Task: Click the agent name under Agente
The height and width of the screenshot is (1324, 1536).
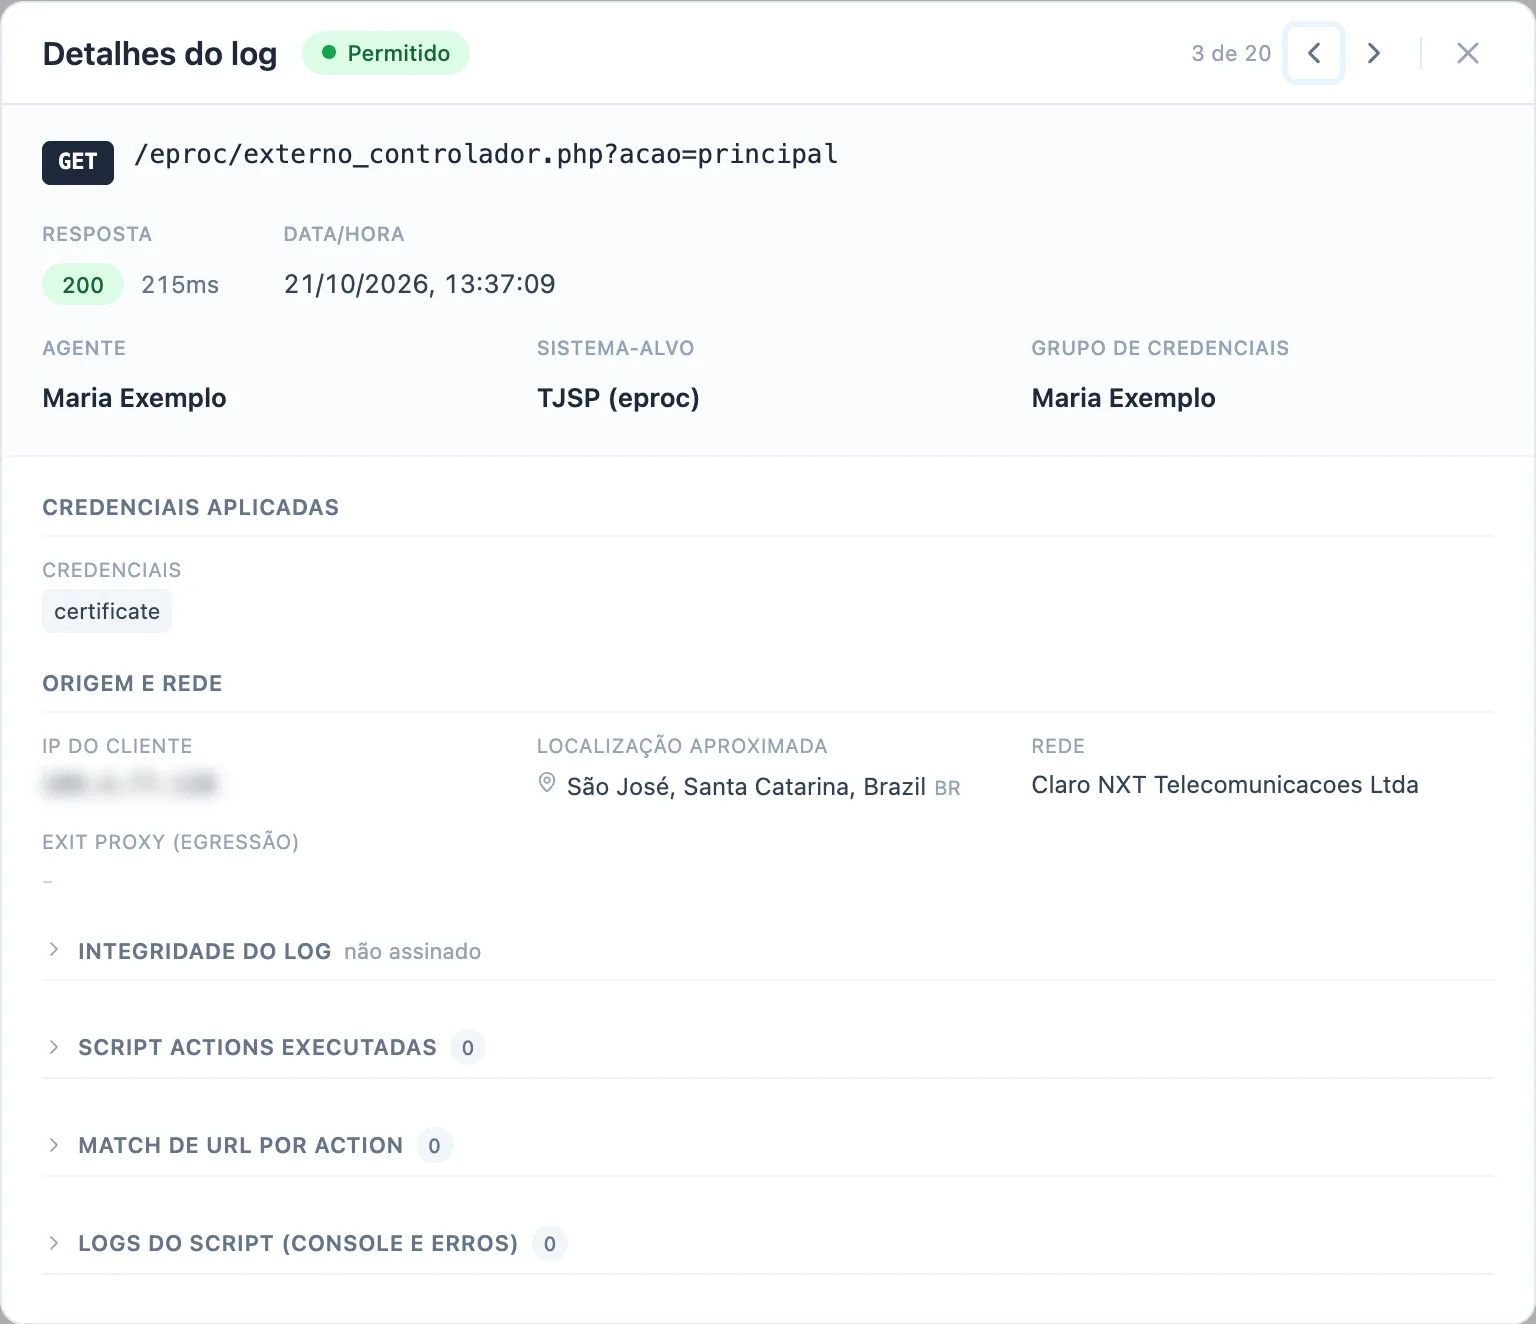Action: pyautogui.click(x=135, y=398)
